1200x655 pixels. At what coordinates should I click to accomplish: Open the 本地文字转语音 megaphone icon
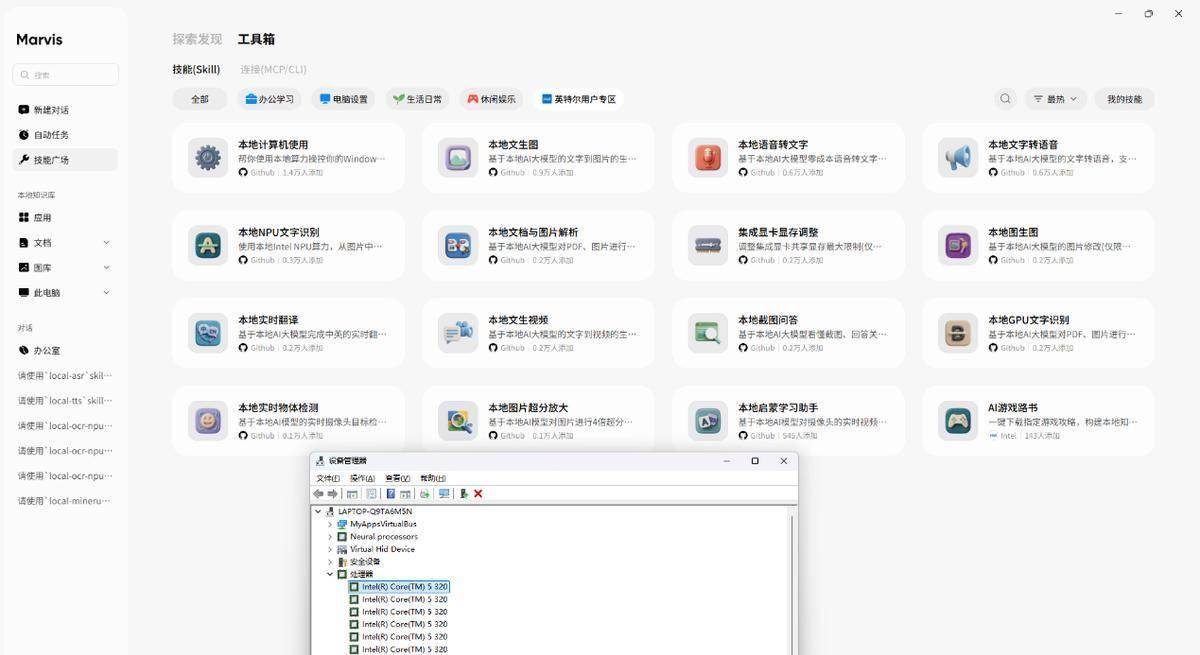pos(958,158)
